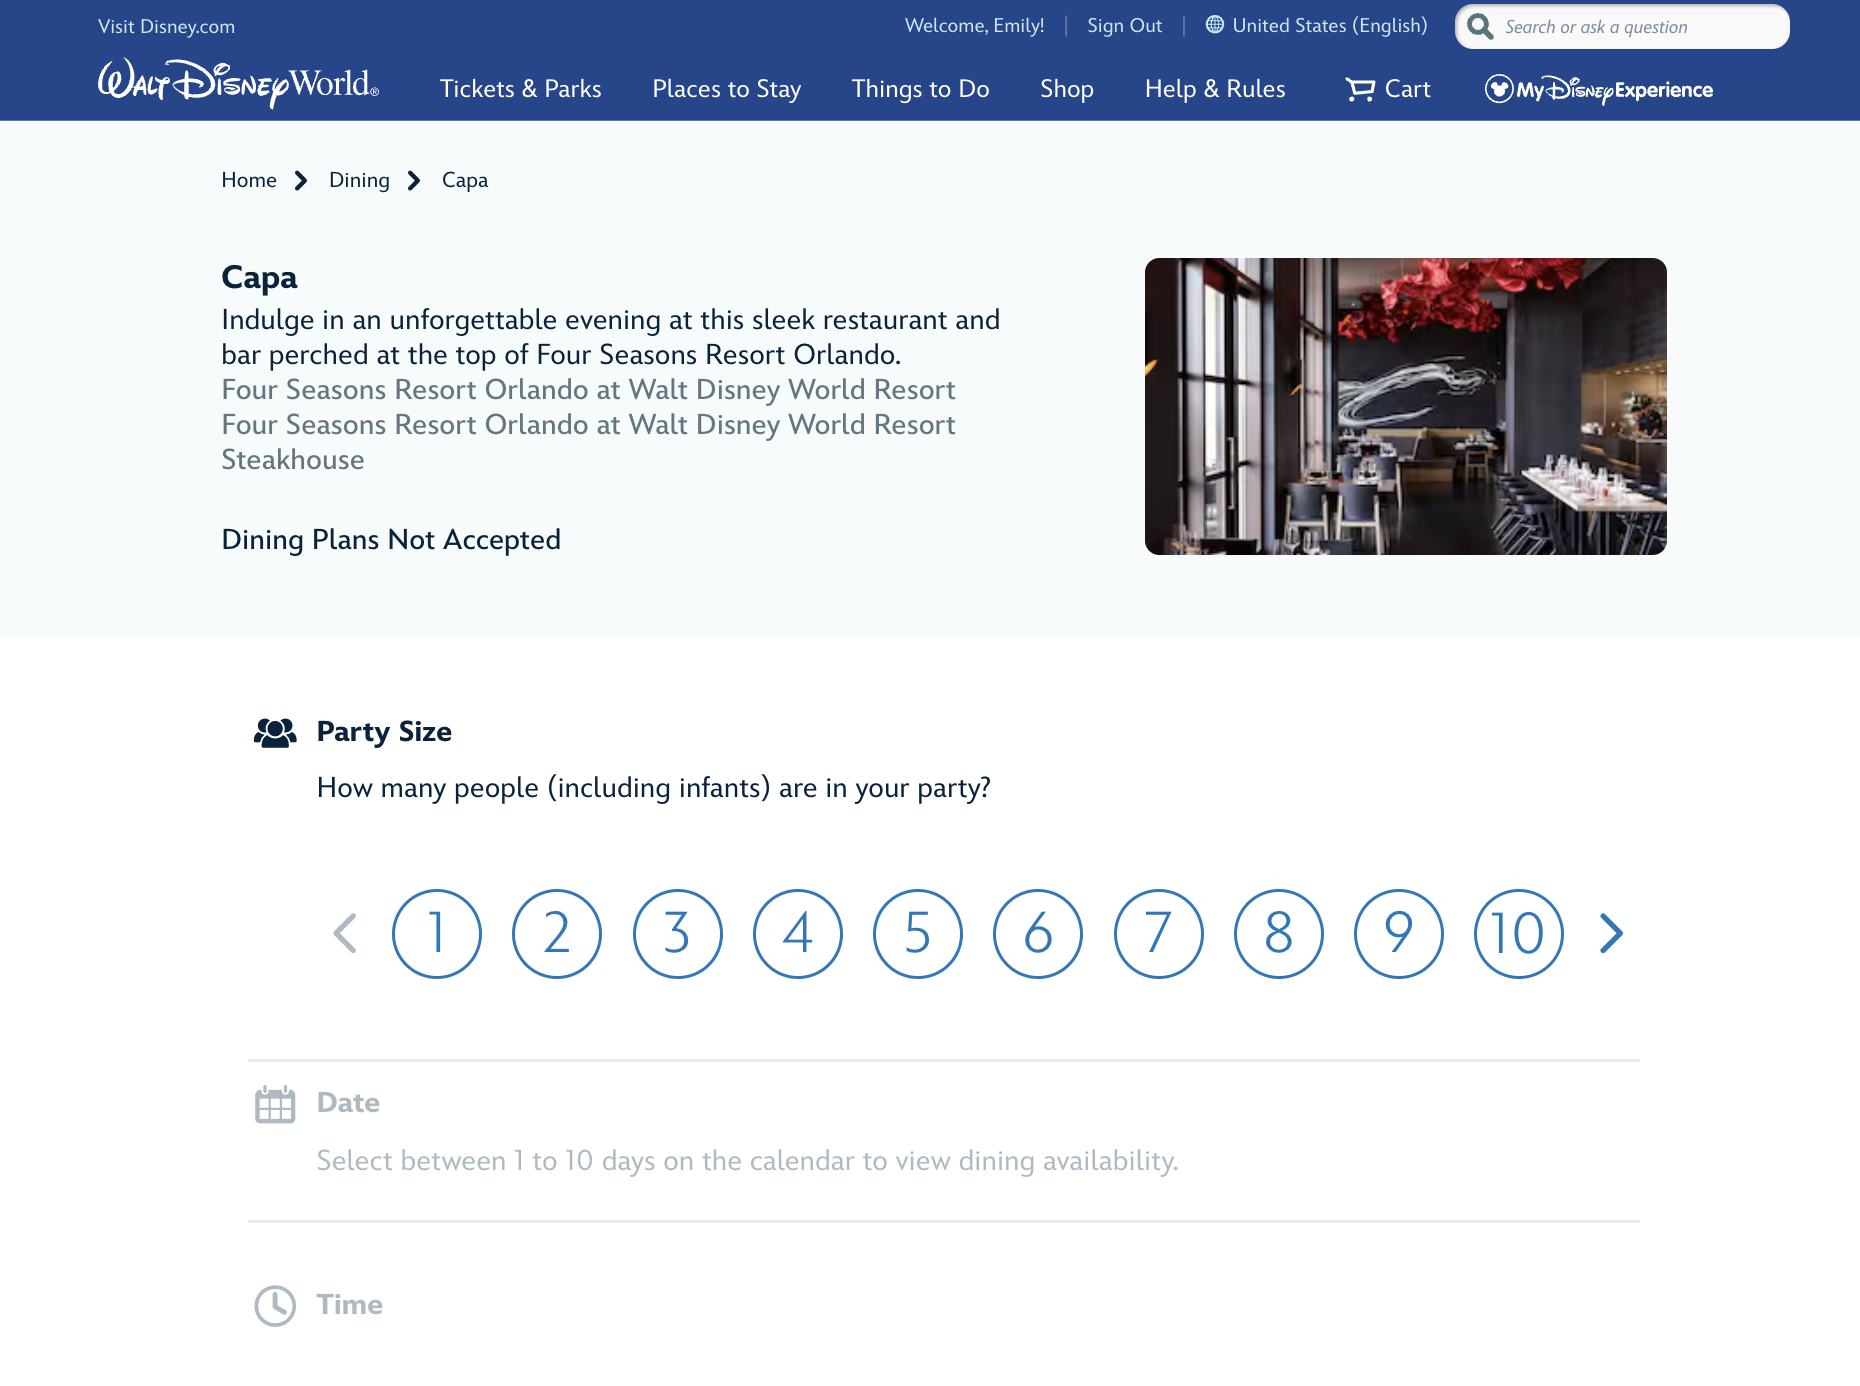The image size is (1860, 1386).
Task: Click the Capa restaurant heading
Action: [260, 277]
